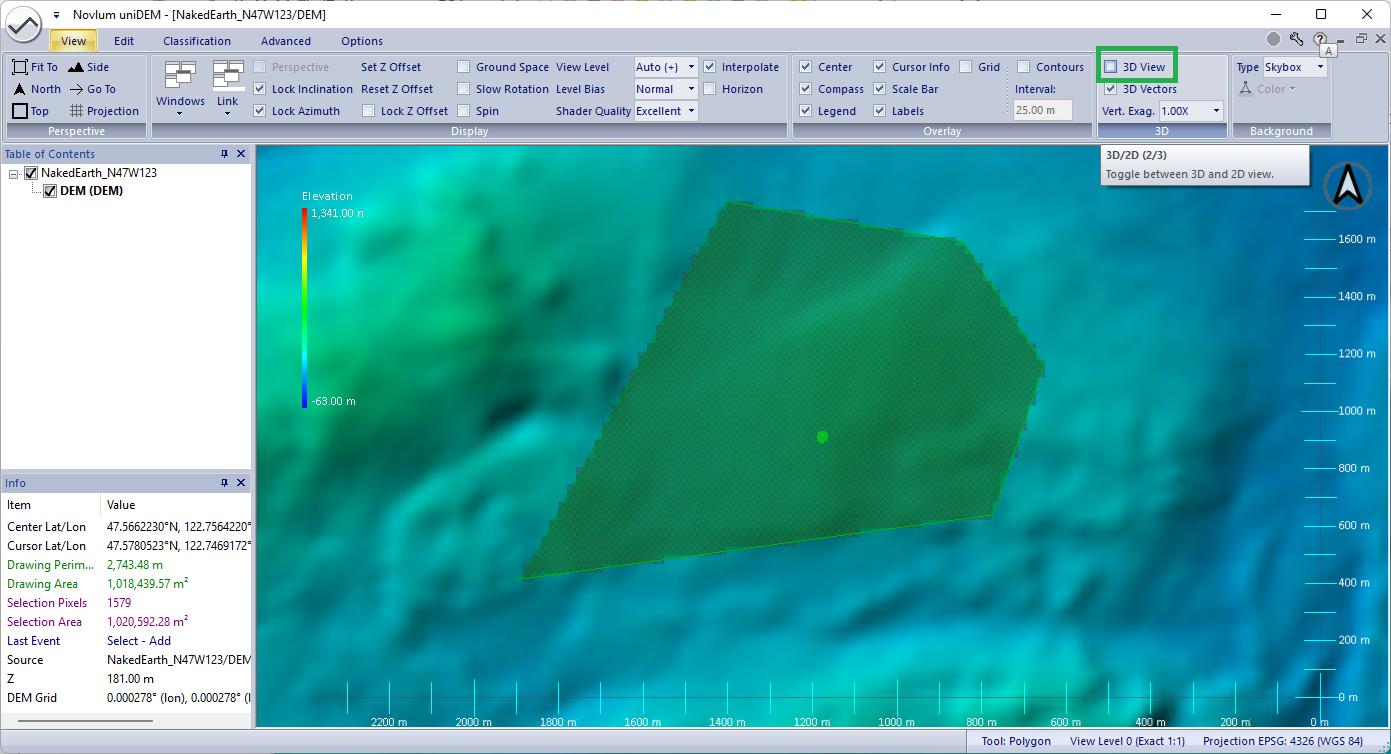This screenshot has height=754, width=1391.
Task: Toggle the Center overlay checkbox
Action: coord(806,67)
